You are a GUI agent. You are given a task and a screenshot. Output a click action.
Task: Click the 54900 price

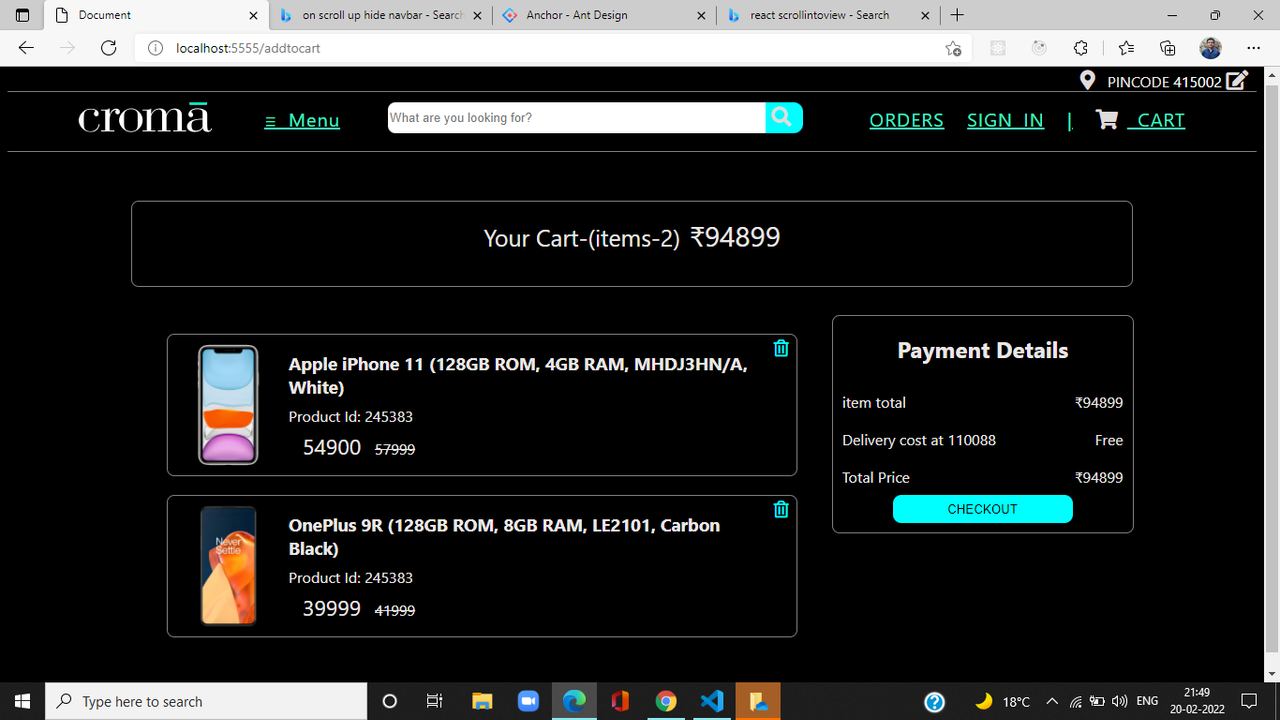(x=332, y=448)
